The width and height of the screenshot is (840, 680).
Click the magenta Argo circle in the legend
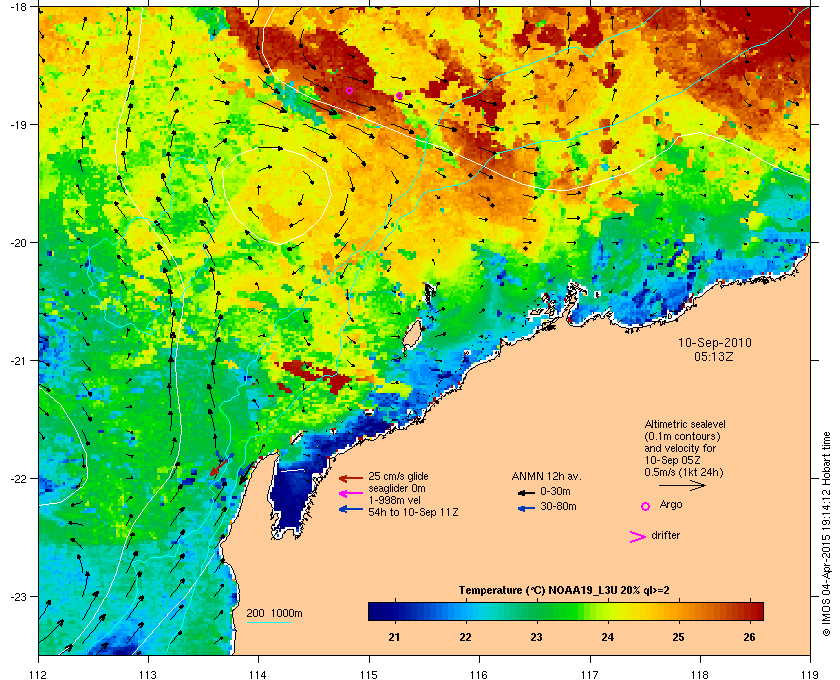pos(646,506)
